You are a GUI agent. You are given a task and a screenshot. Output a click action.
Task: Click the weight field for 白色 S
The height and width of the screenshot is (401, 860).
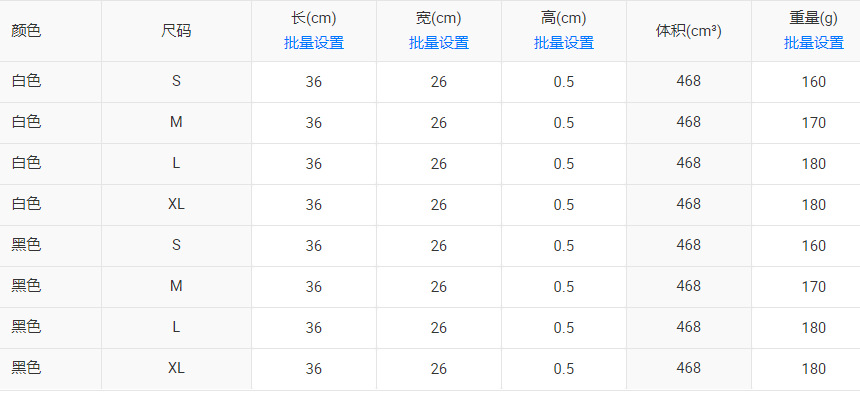(x=814, y=82)
